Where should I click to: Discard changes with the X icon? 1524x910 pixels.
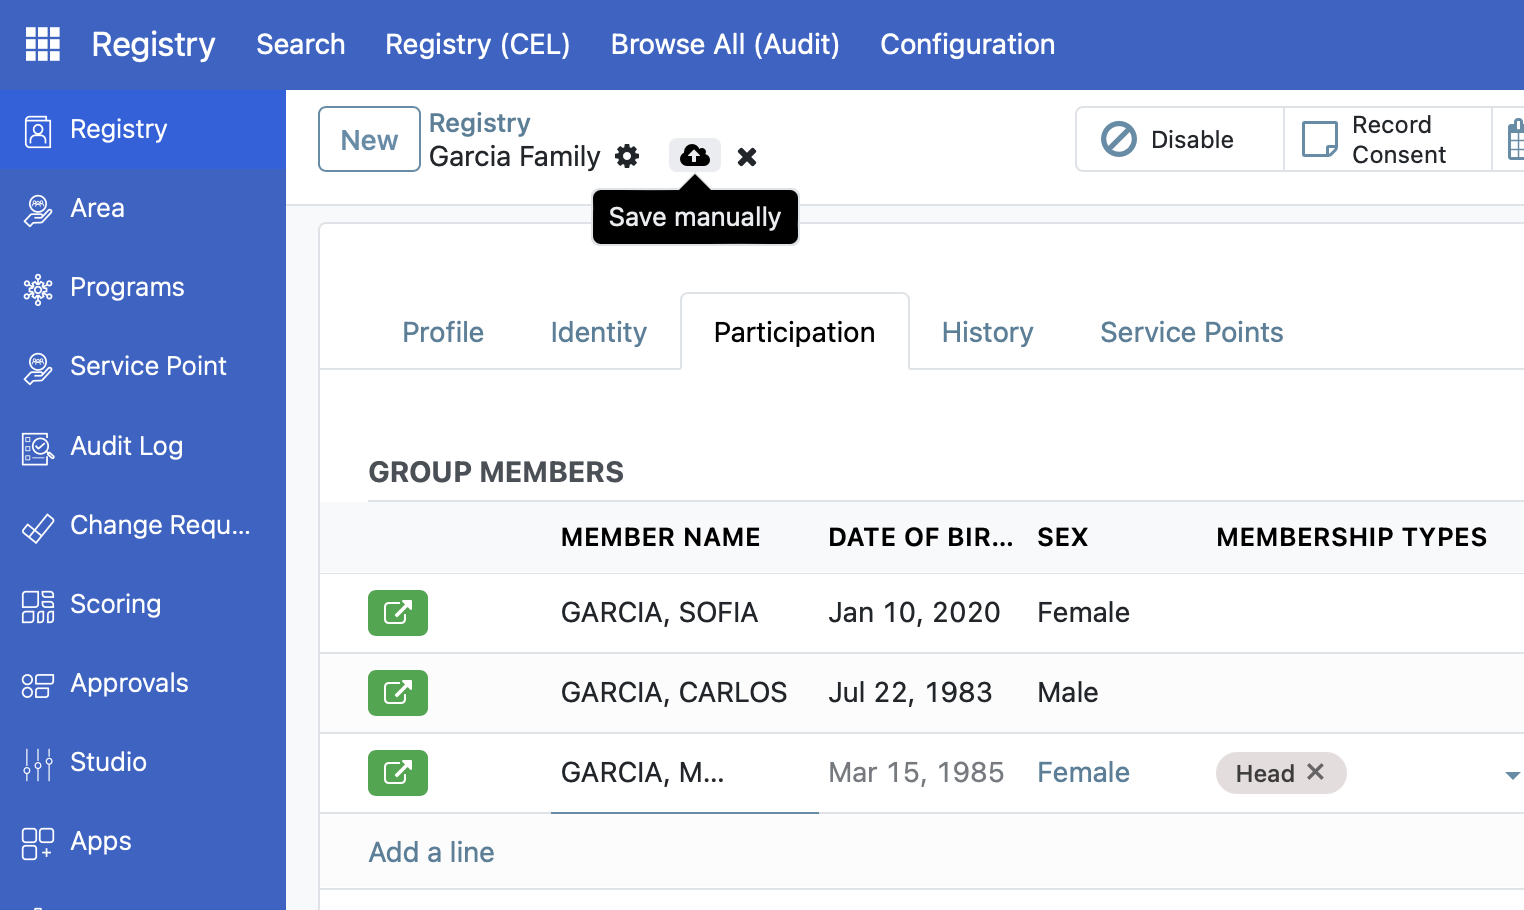[x=747, y=157]
